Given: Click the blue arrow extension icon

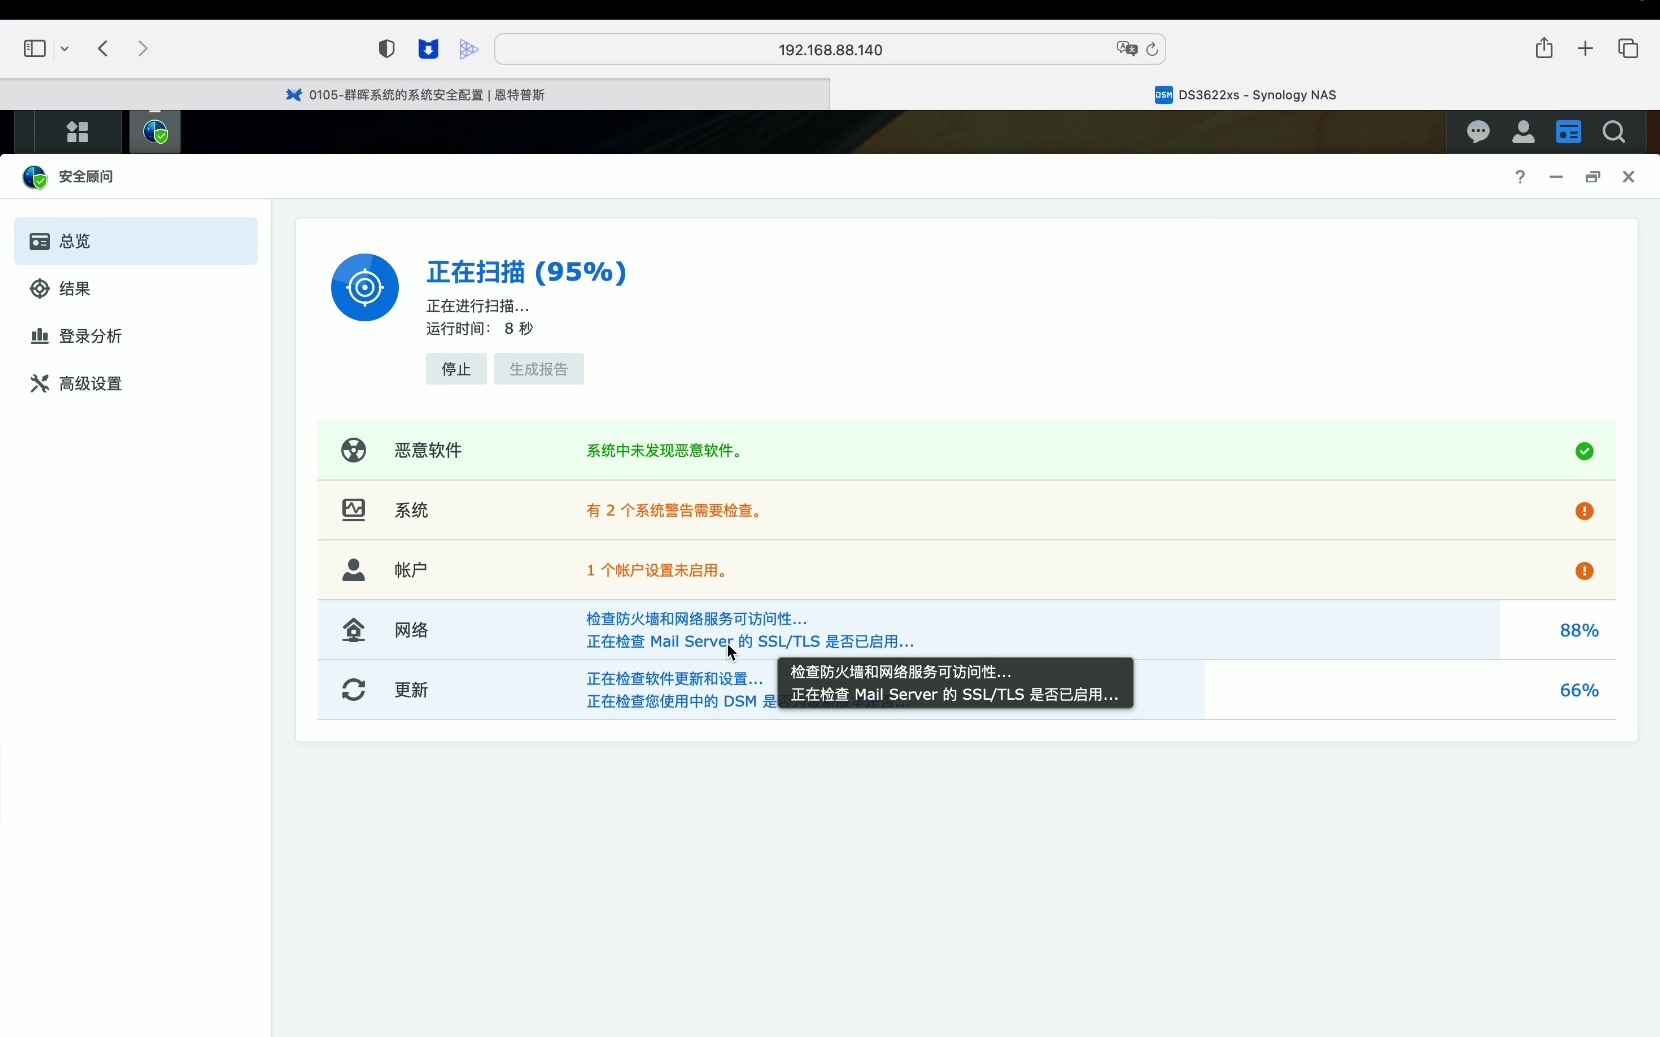Looking at the screenshot, I should coord(469,49).
